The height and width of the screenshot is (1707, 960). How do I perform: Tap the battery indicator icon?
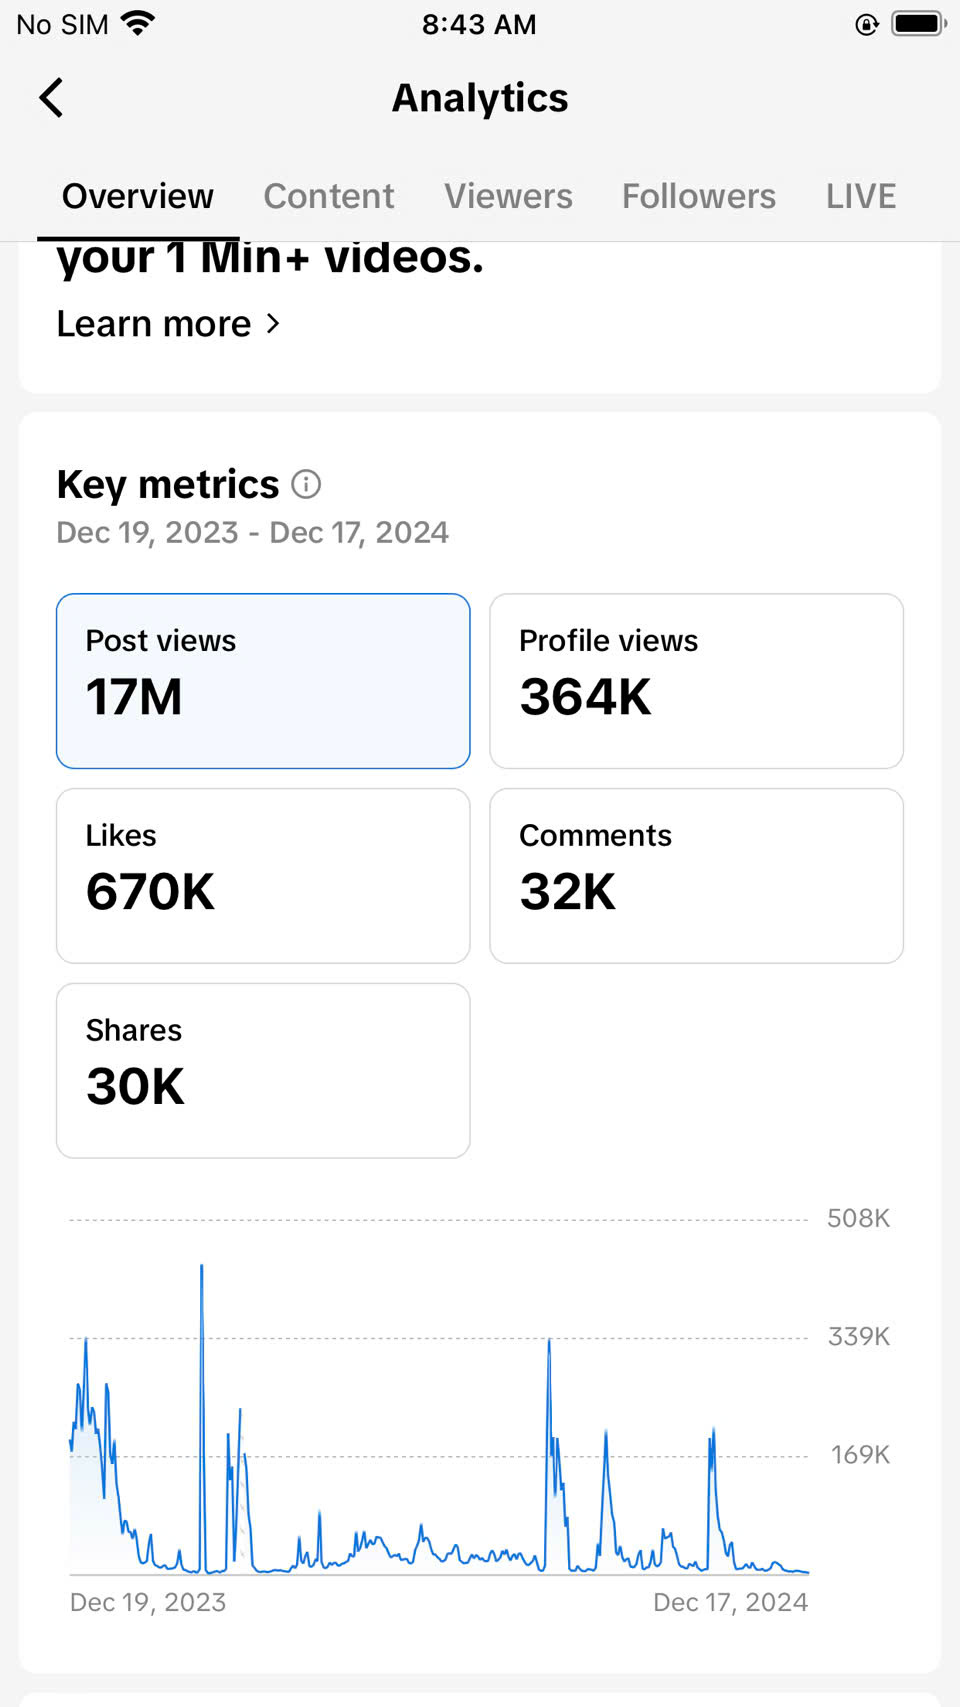click(918, 23)
